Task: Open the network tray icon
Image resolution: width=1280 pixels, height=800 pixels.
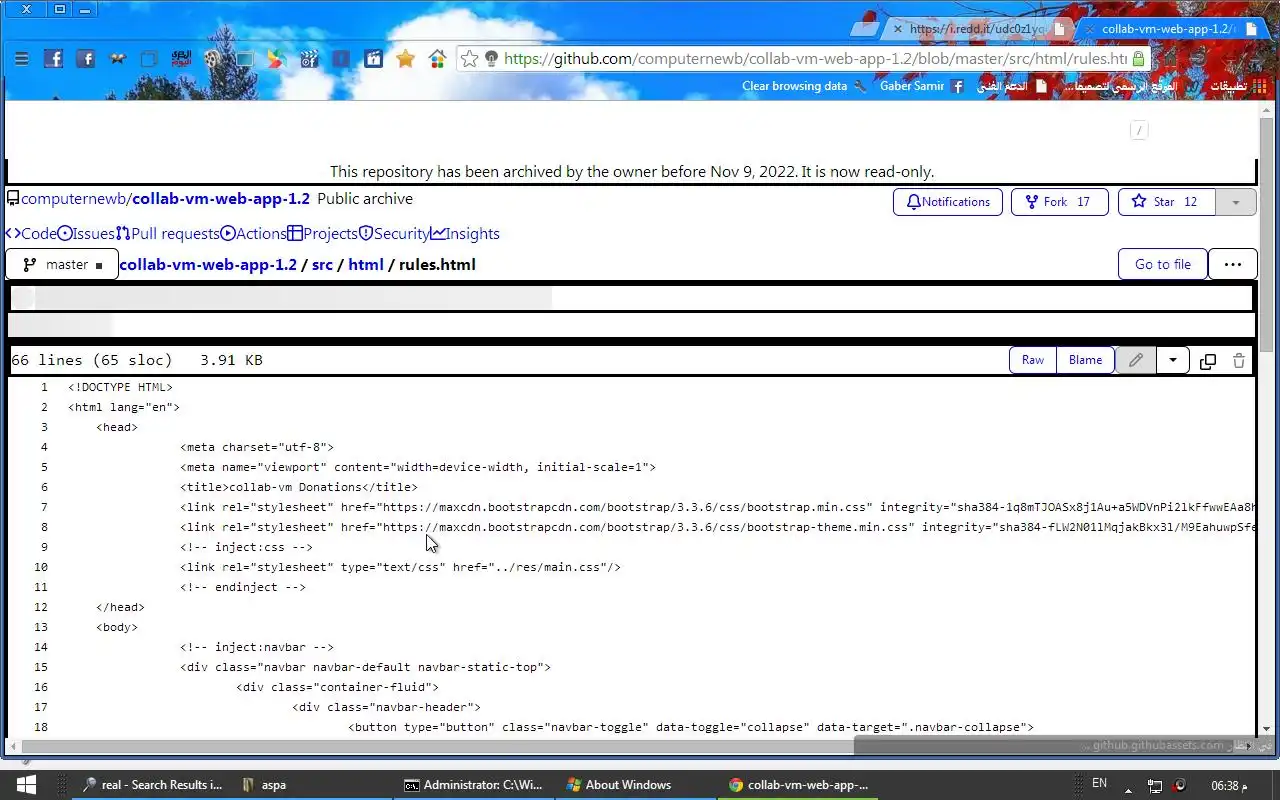Action: pyautogui.click(x=1154, y=786)
